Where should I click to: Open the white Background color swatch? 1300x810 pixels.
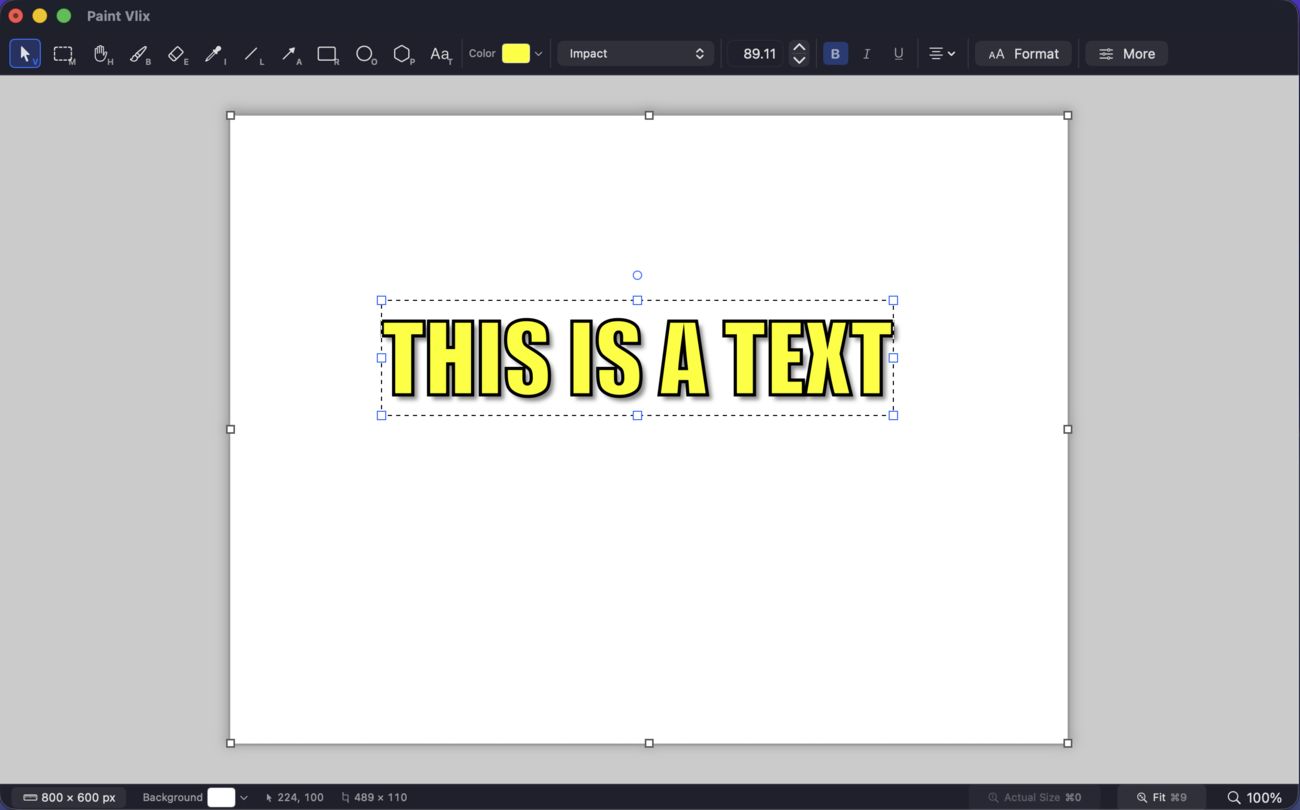click(x=221, y=797)
